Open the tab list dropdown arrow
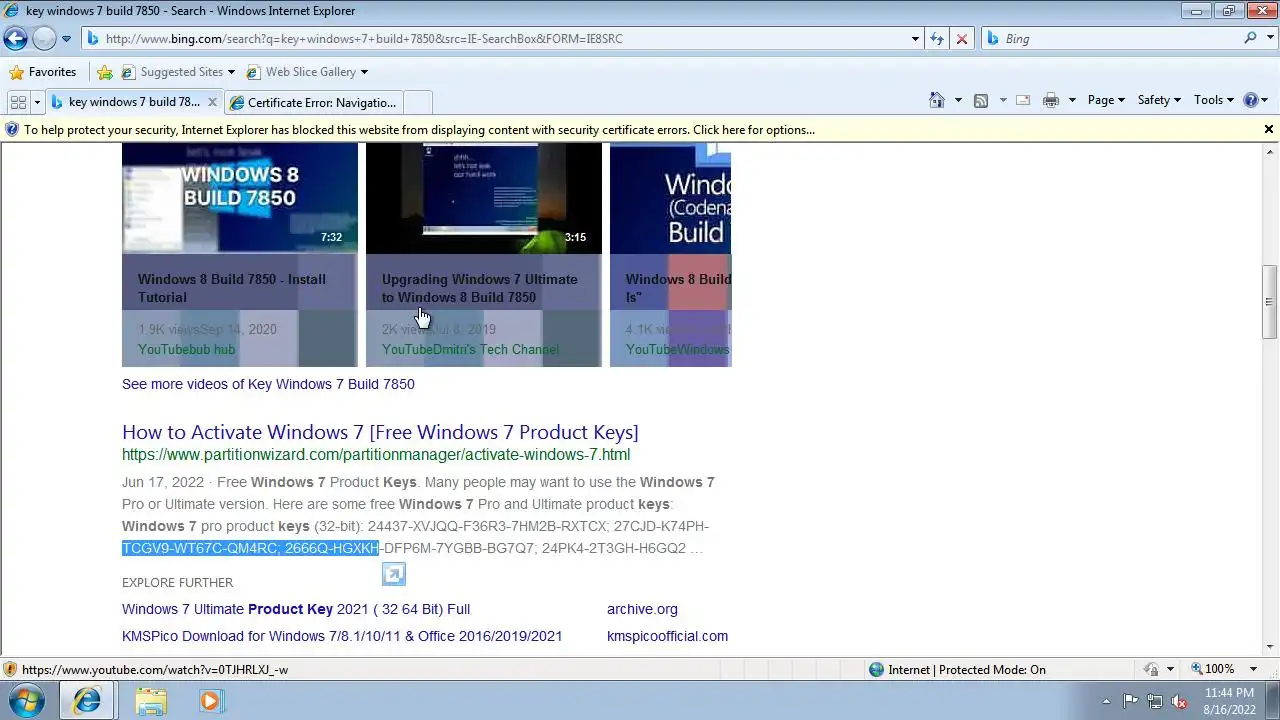 click(37, 102)
